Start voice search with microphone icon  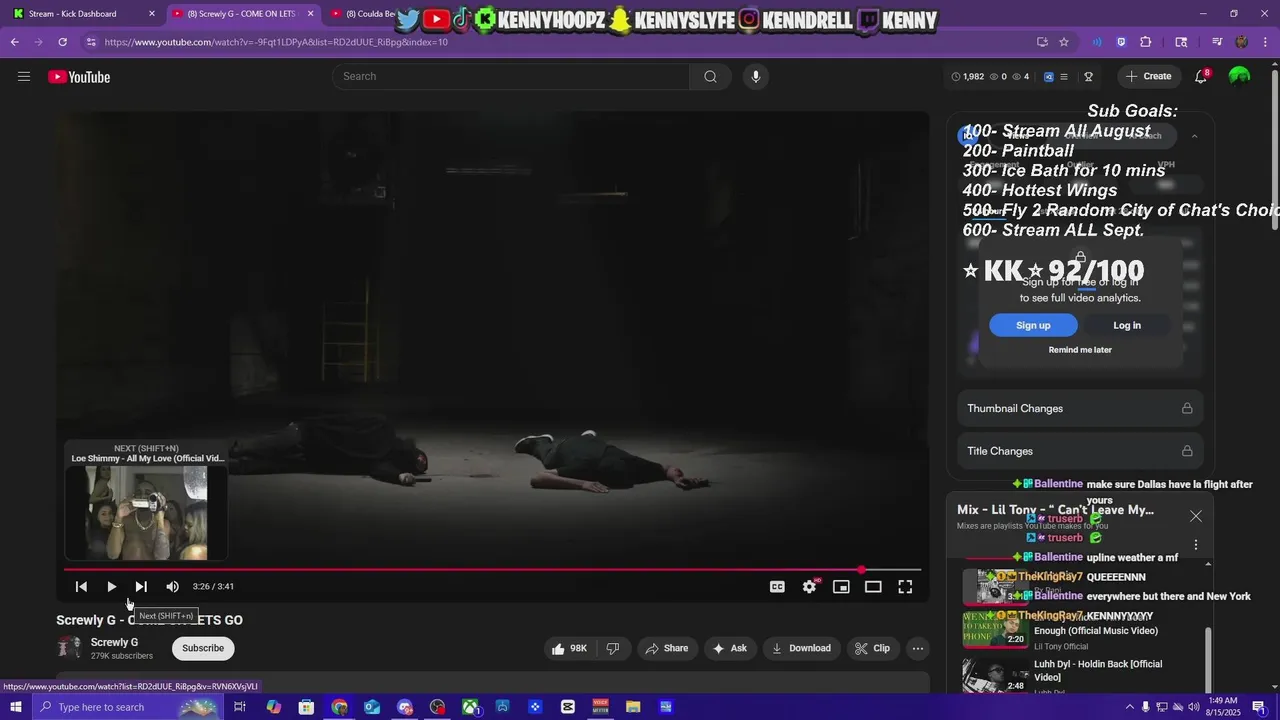tap(755, 77)
